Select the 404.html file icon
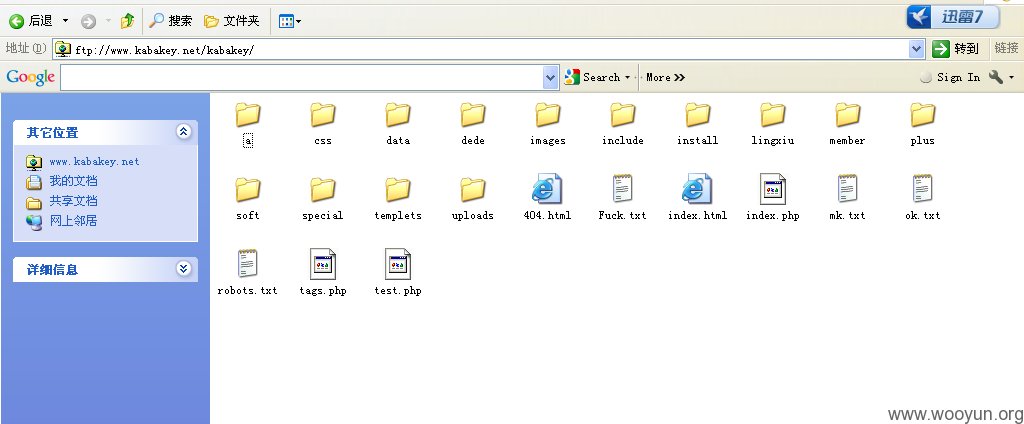This screenshot has height=424, width=1024. [x=547, y=189]
